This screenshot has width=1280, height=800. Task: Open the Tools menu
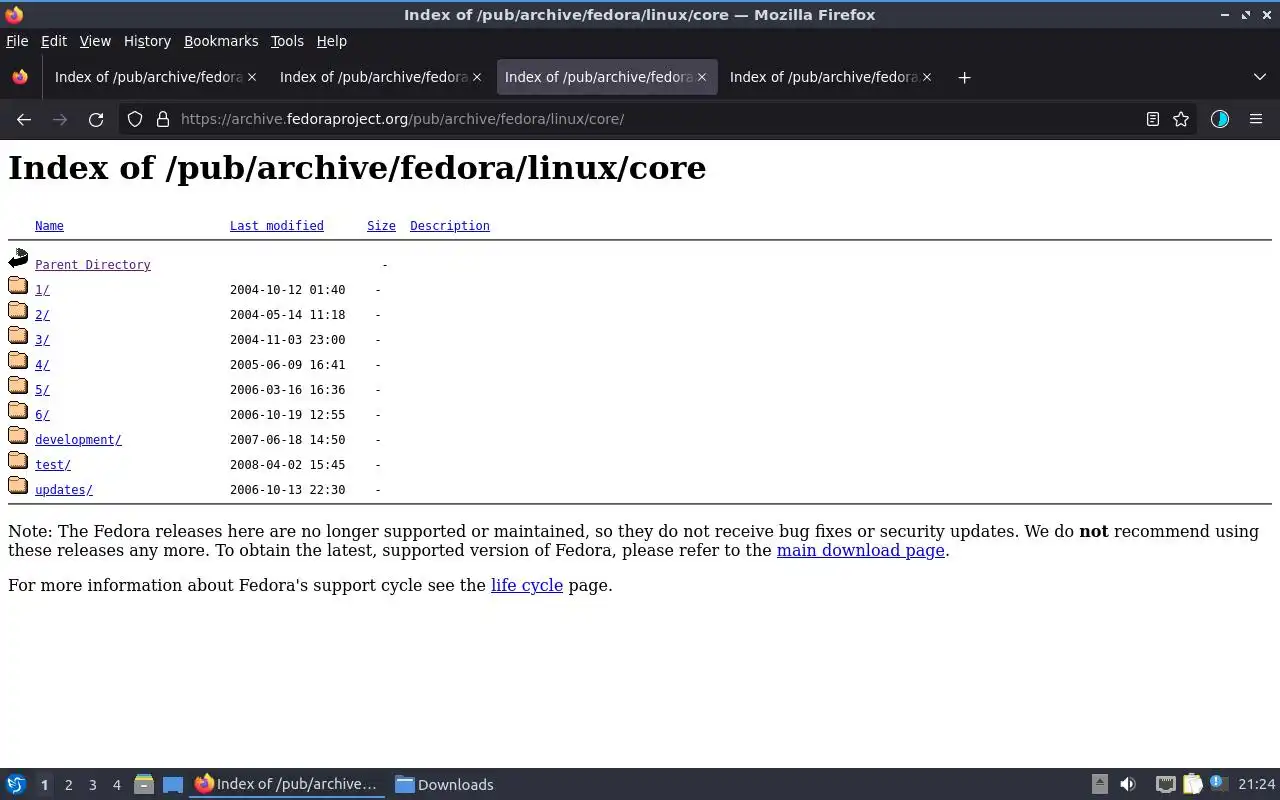click(287, 41)
